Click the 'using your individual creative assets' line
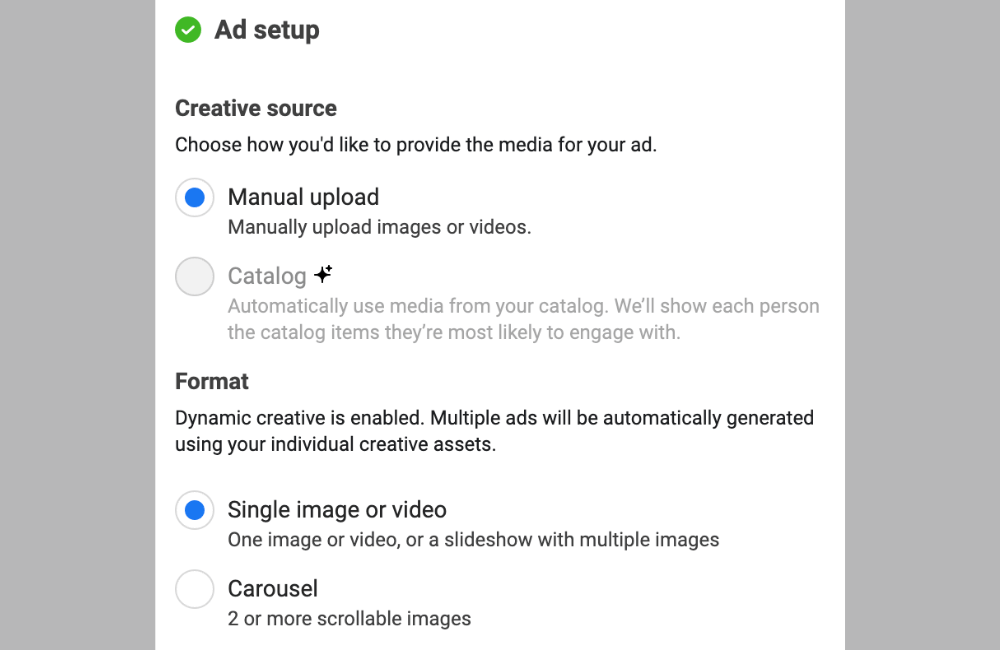This screenshot has height=650, width=1000. click(335, 444)
